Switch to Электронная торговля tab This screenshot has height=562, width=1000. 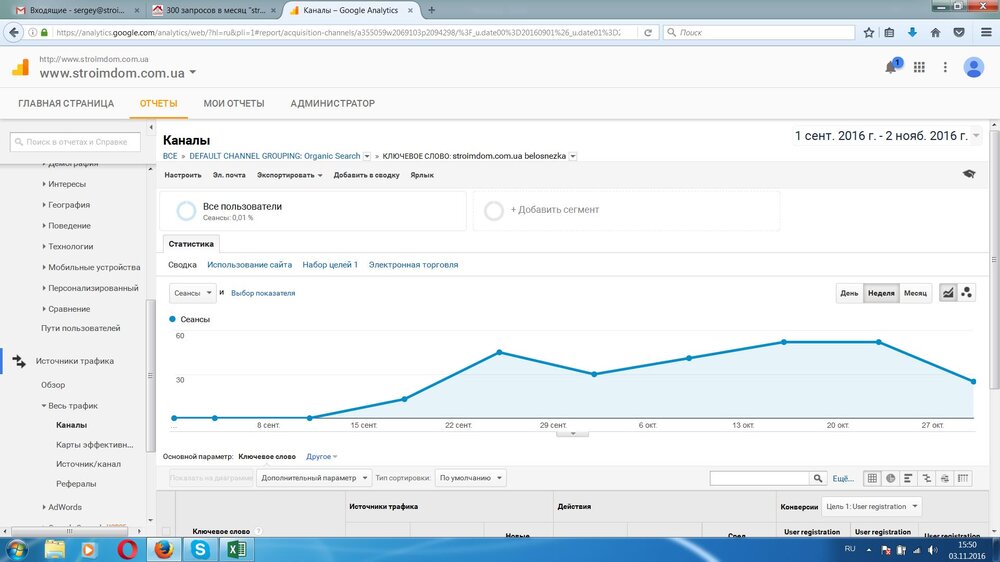413,265
